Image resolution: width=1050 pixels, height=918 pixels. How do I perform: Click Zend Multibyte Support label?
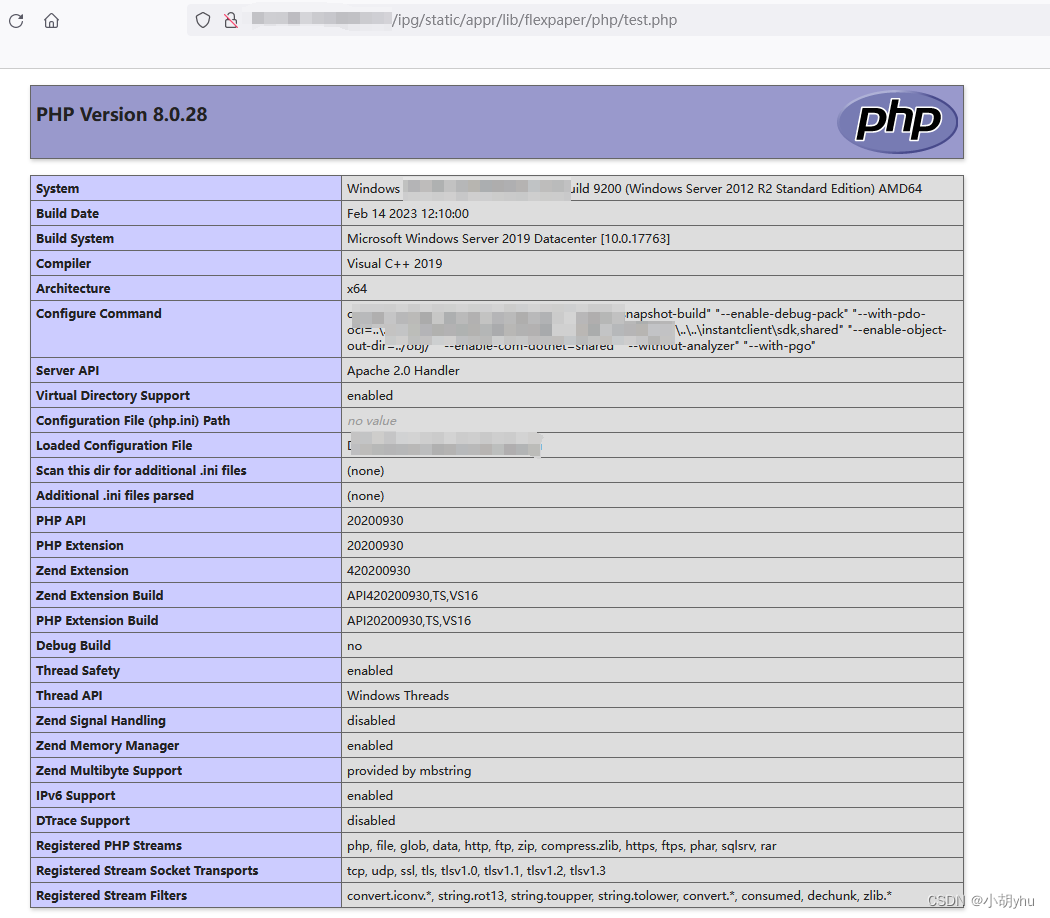point(108,771)
